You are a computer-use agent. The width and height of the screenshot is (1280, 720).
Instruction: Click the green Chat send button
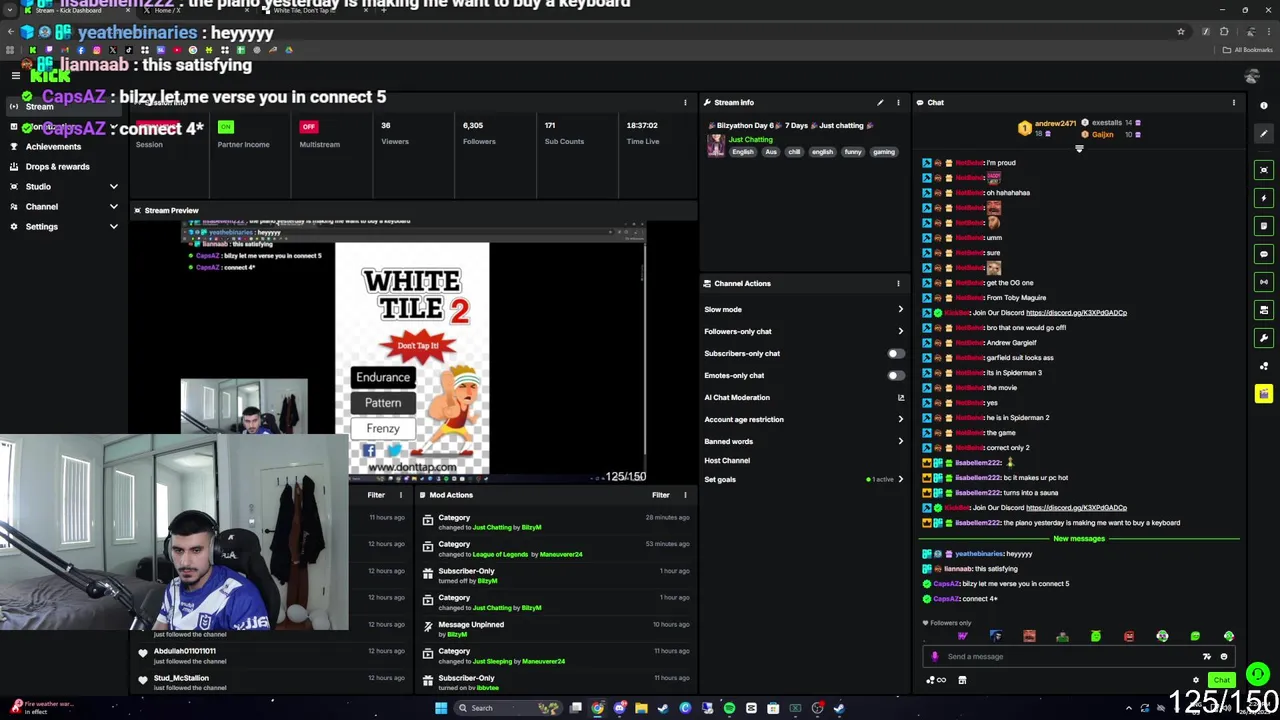[1222, 680]
